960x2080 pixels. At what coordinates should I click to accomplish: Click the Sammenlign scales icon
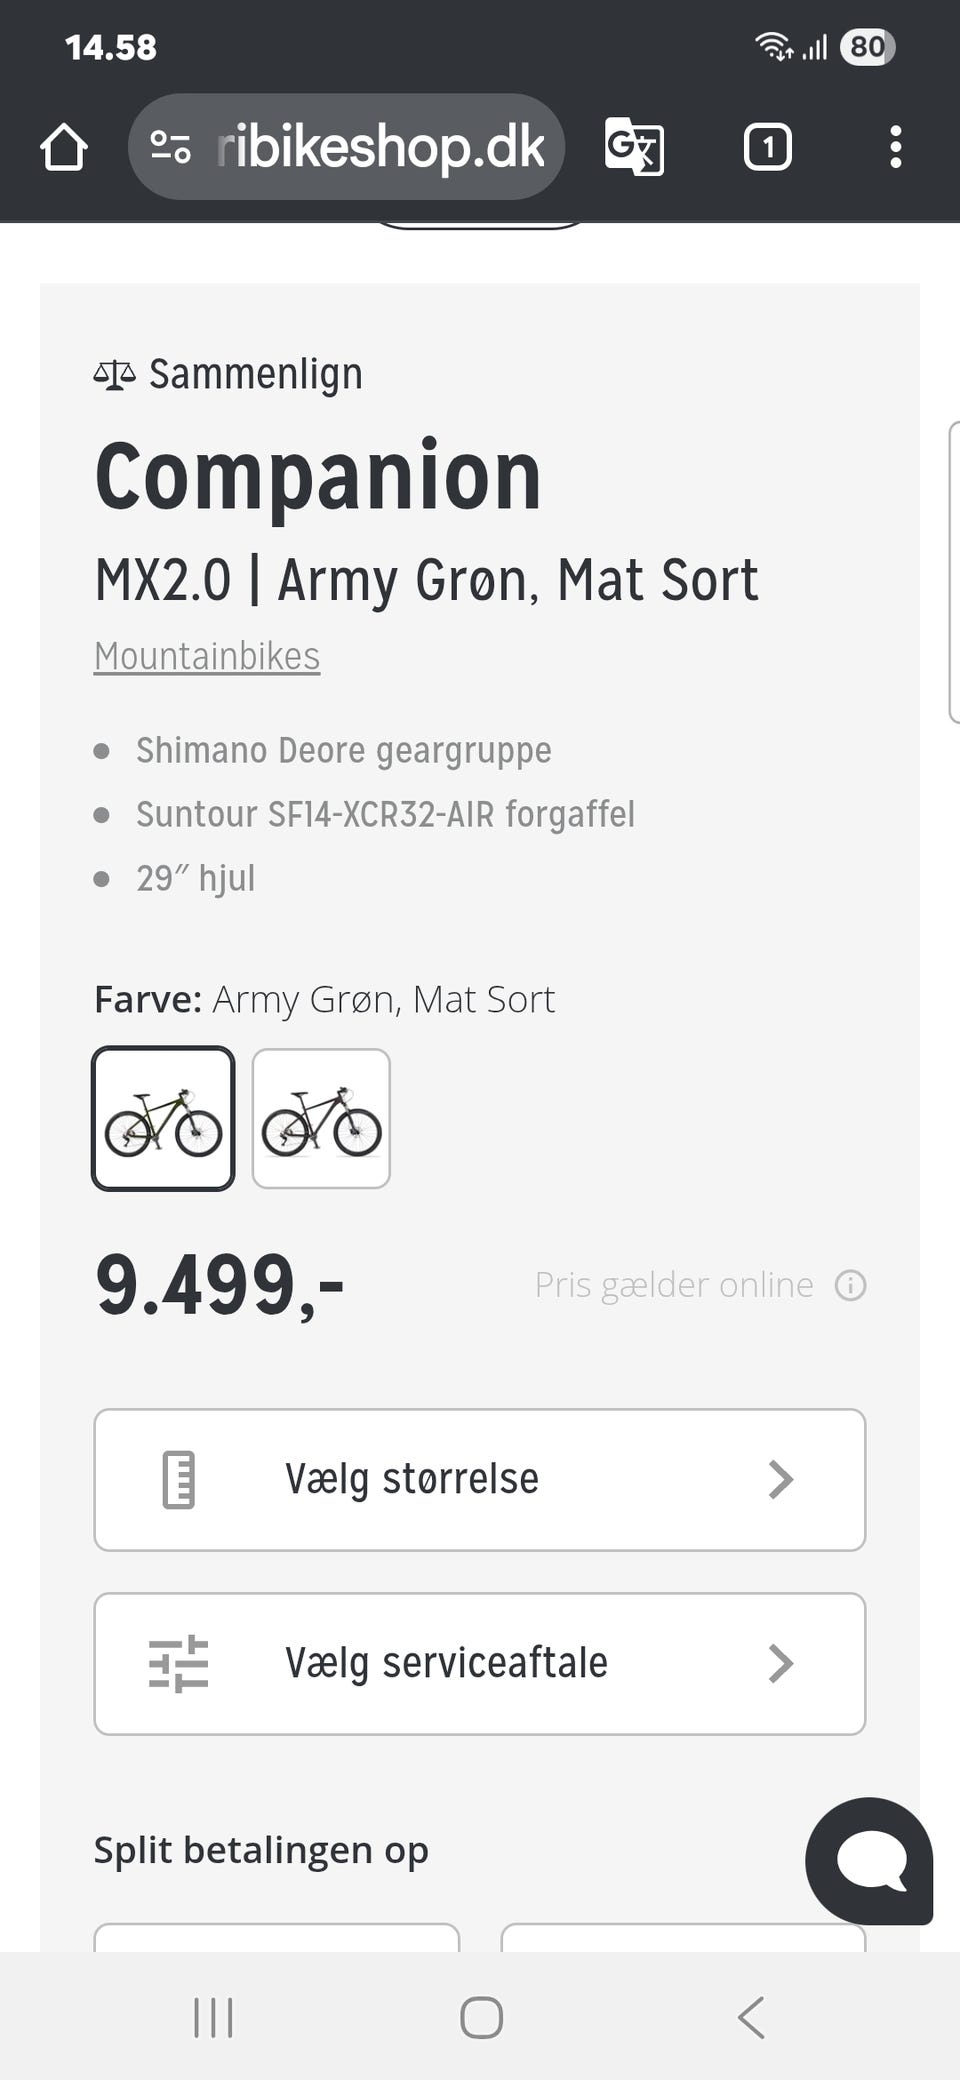point(114,375)
